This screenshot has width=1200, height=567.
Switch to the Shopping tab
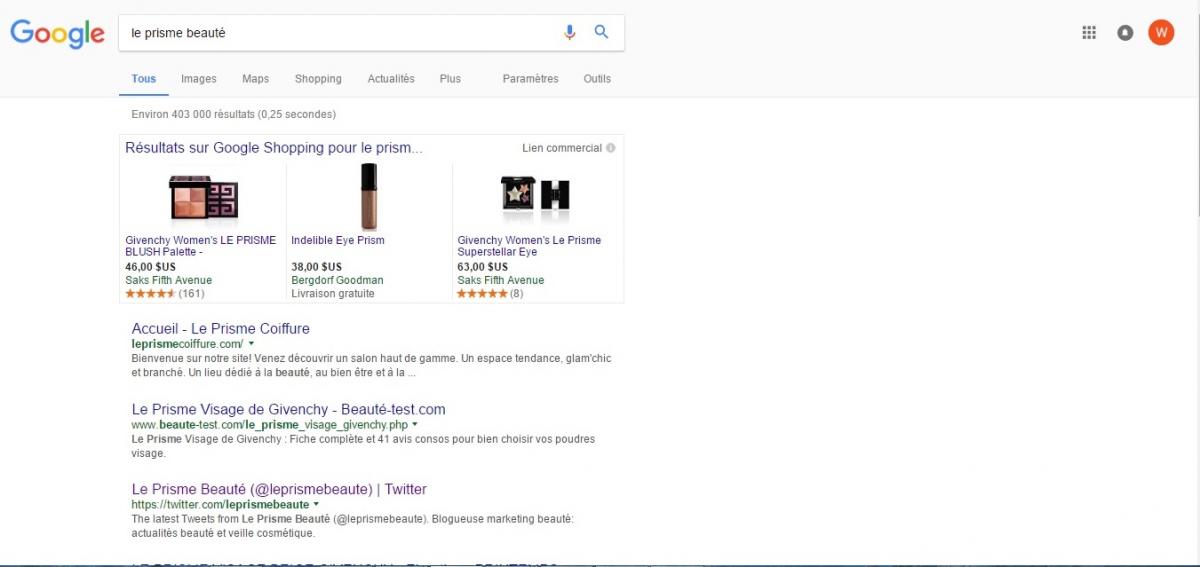[x=318, y=79]
